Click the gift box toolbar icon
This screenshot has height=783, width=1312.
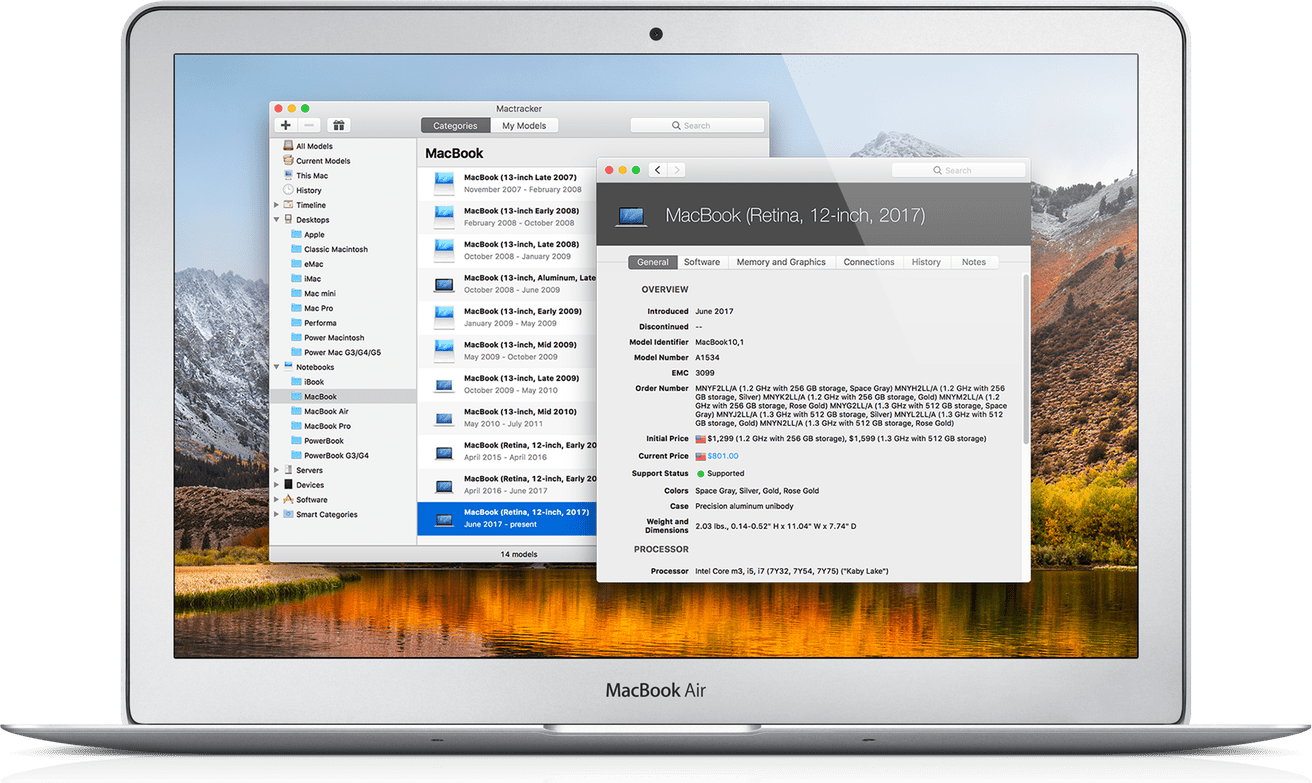tap(339, 125)
